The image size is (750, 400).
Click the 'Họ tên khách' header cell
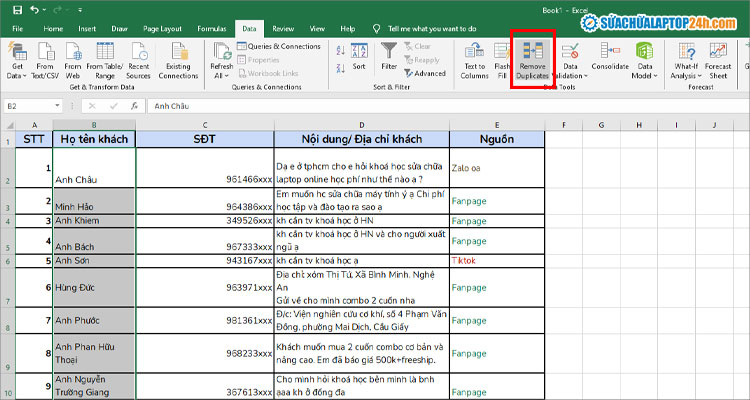coord(94,139)
